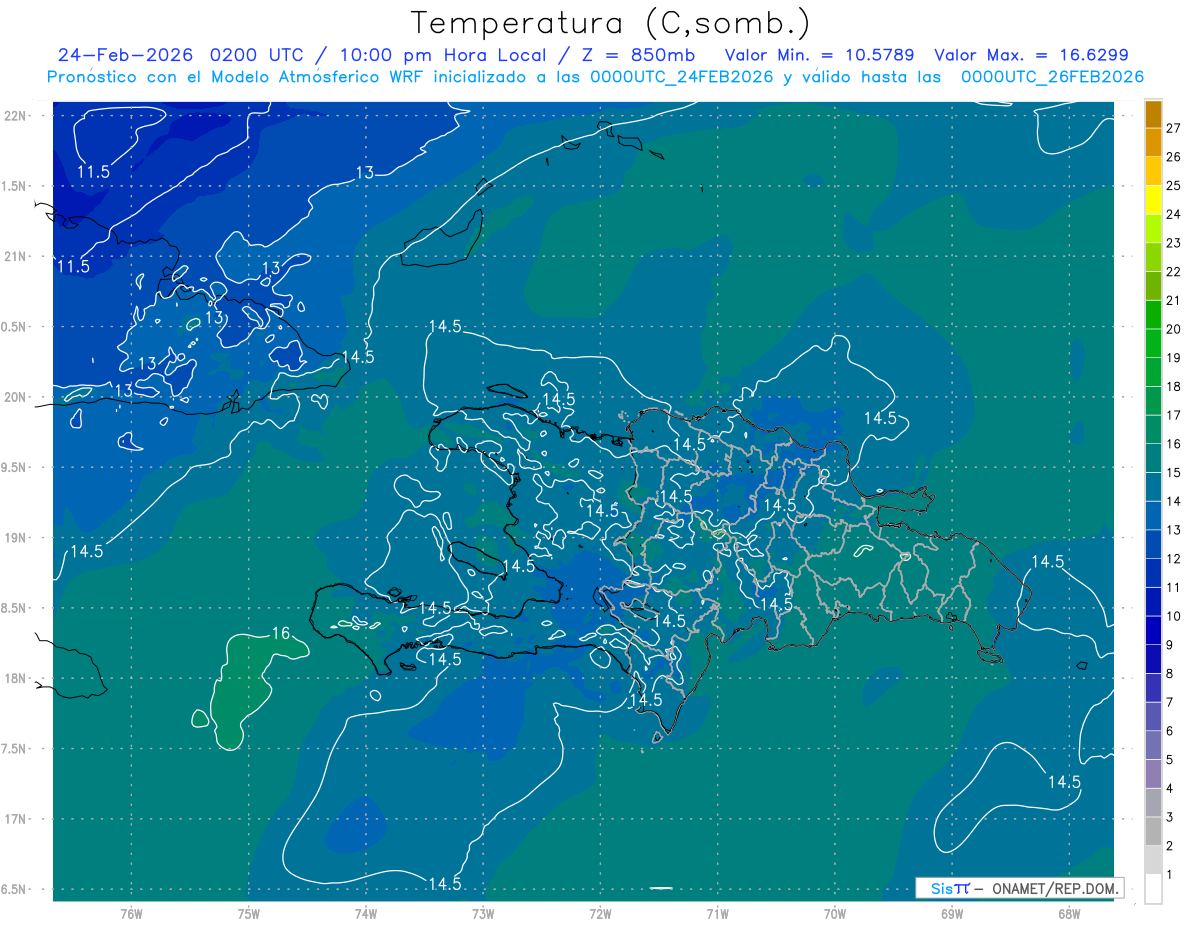Click the '69W' longitude axis label

click(x=952, y=913)
